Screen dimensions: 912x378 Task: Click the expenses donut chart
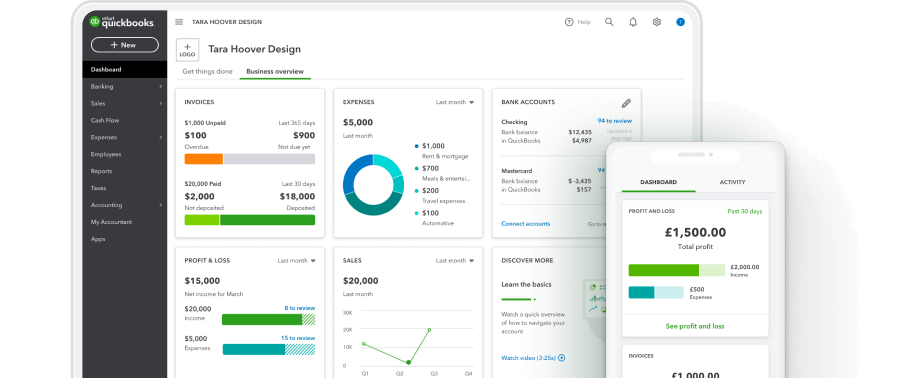click(x=373, y=185)
